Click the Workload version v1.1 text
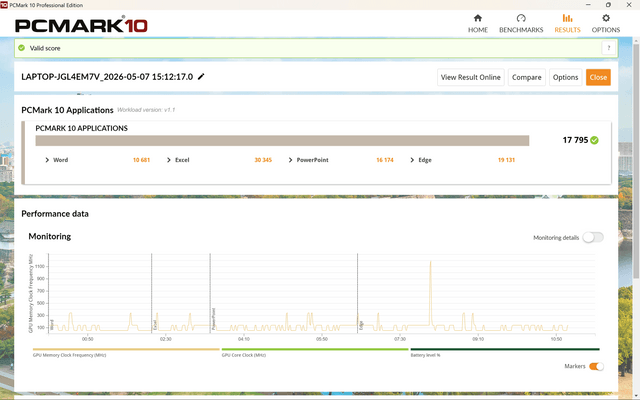 point(146,110)
